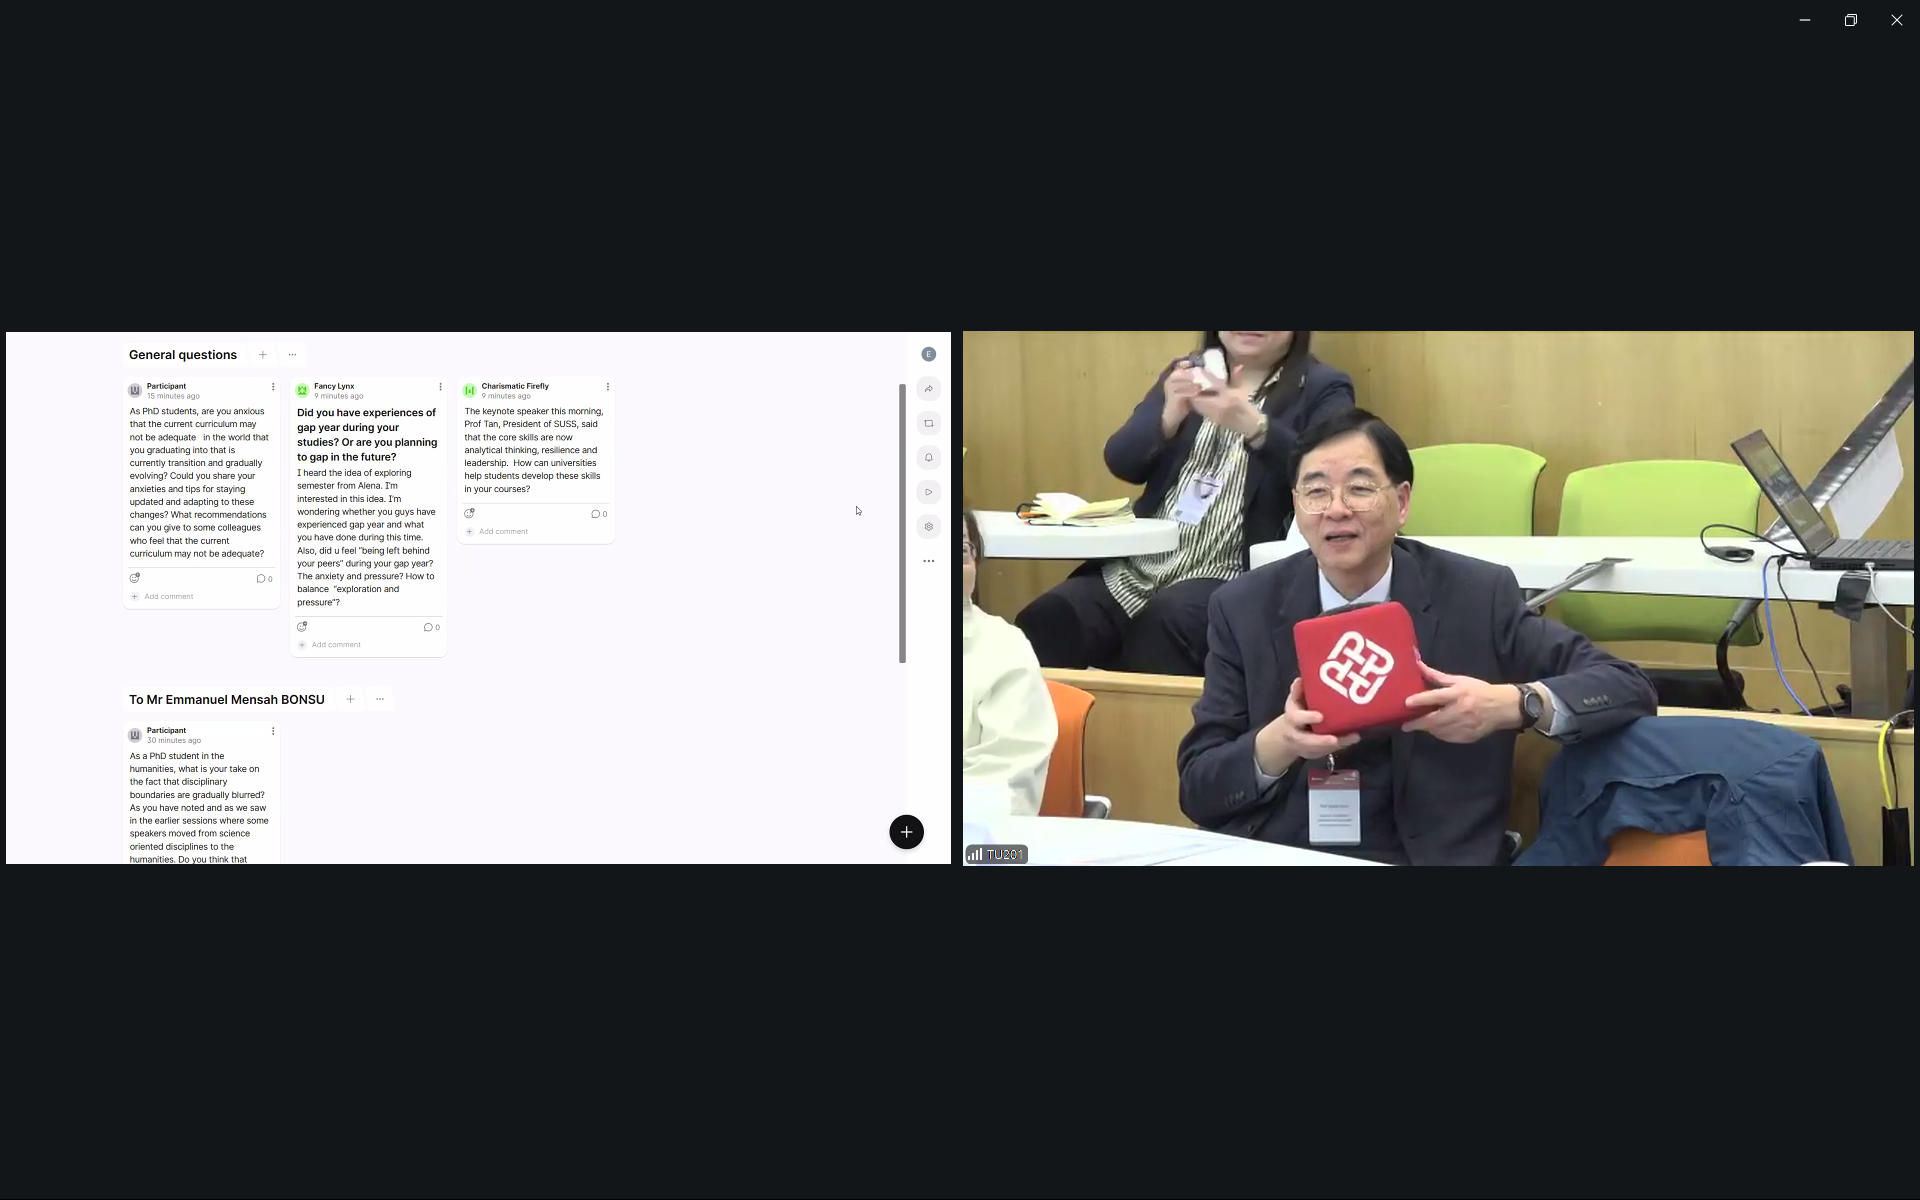Open the more options for General questions section

tap(292, 355)
